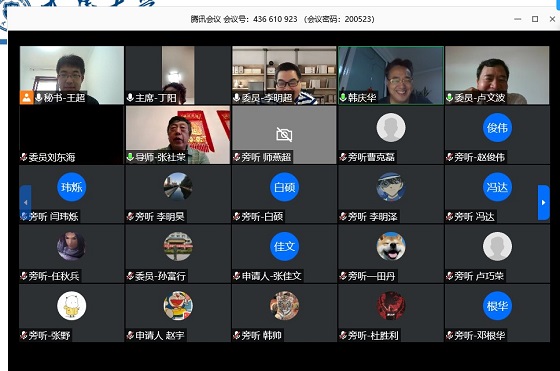Select the video tile of 主席-丁阳

coord(178,75)
